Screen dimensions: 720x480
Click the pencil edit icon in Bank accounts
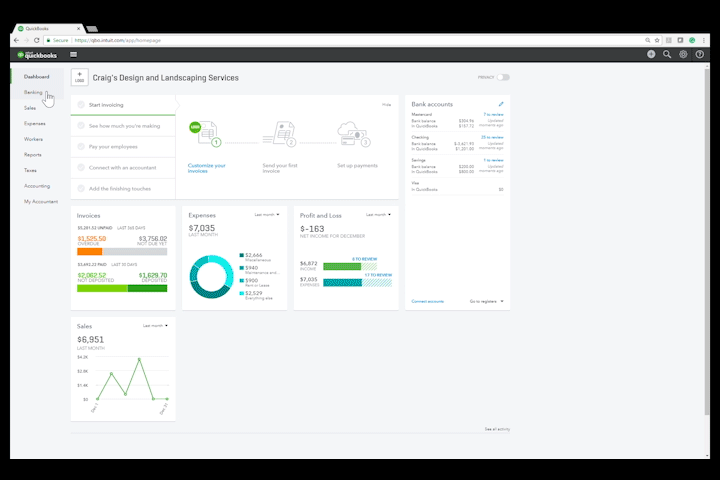coord(501,104)
